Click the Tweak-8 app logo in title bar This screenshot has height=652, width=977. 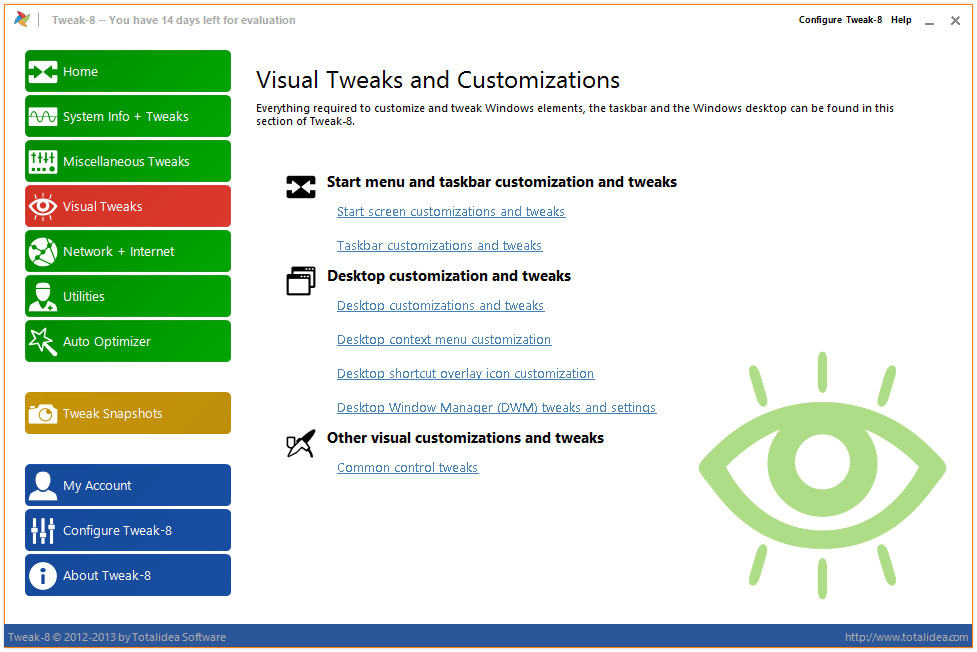point(22,19)
